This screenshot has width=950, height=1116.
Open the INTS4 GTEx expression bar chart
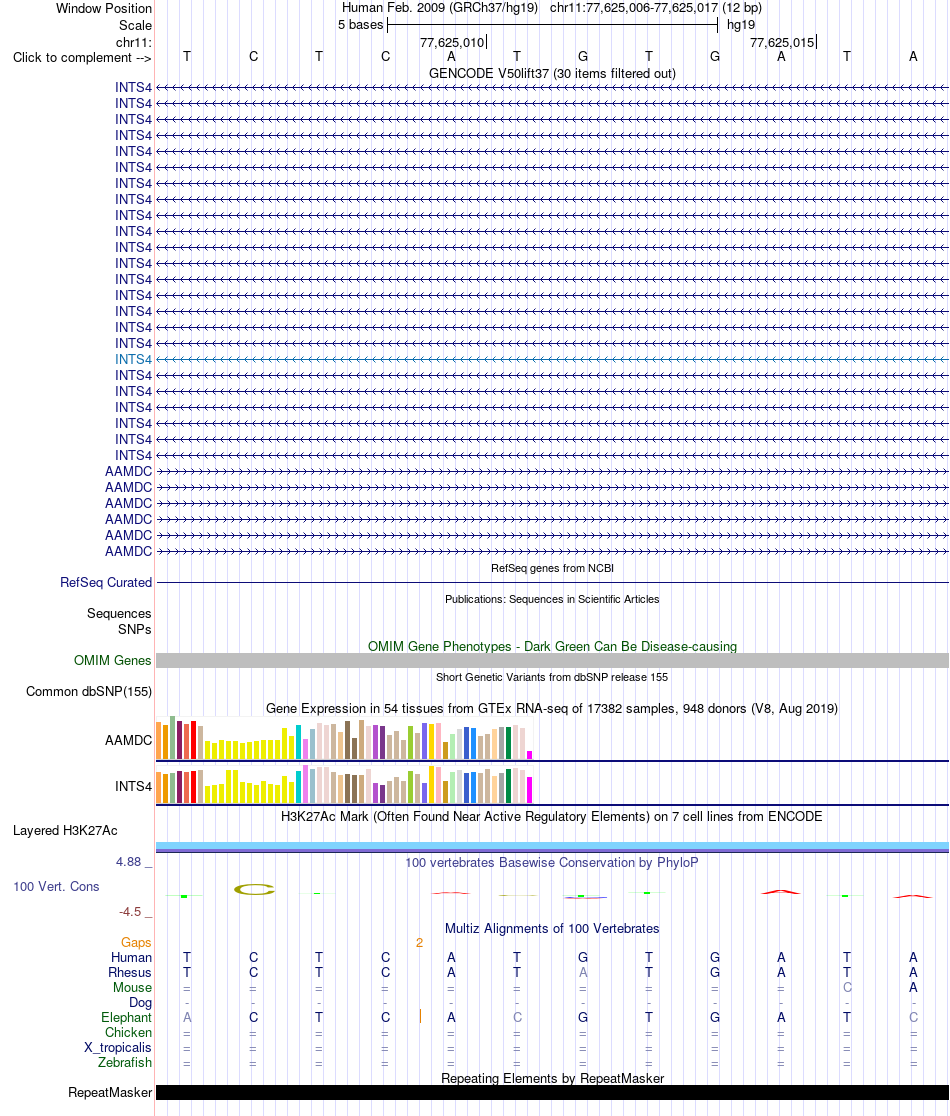click(x=344, y=784)
